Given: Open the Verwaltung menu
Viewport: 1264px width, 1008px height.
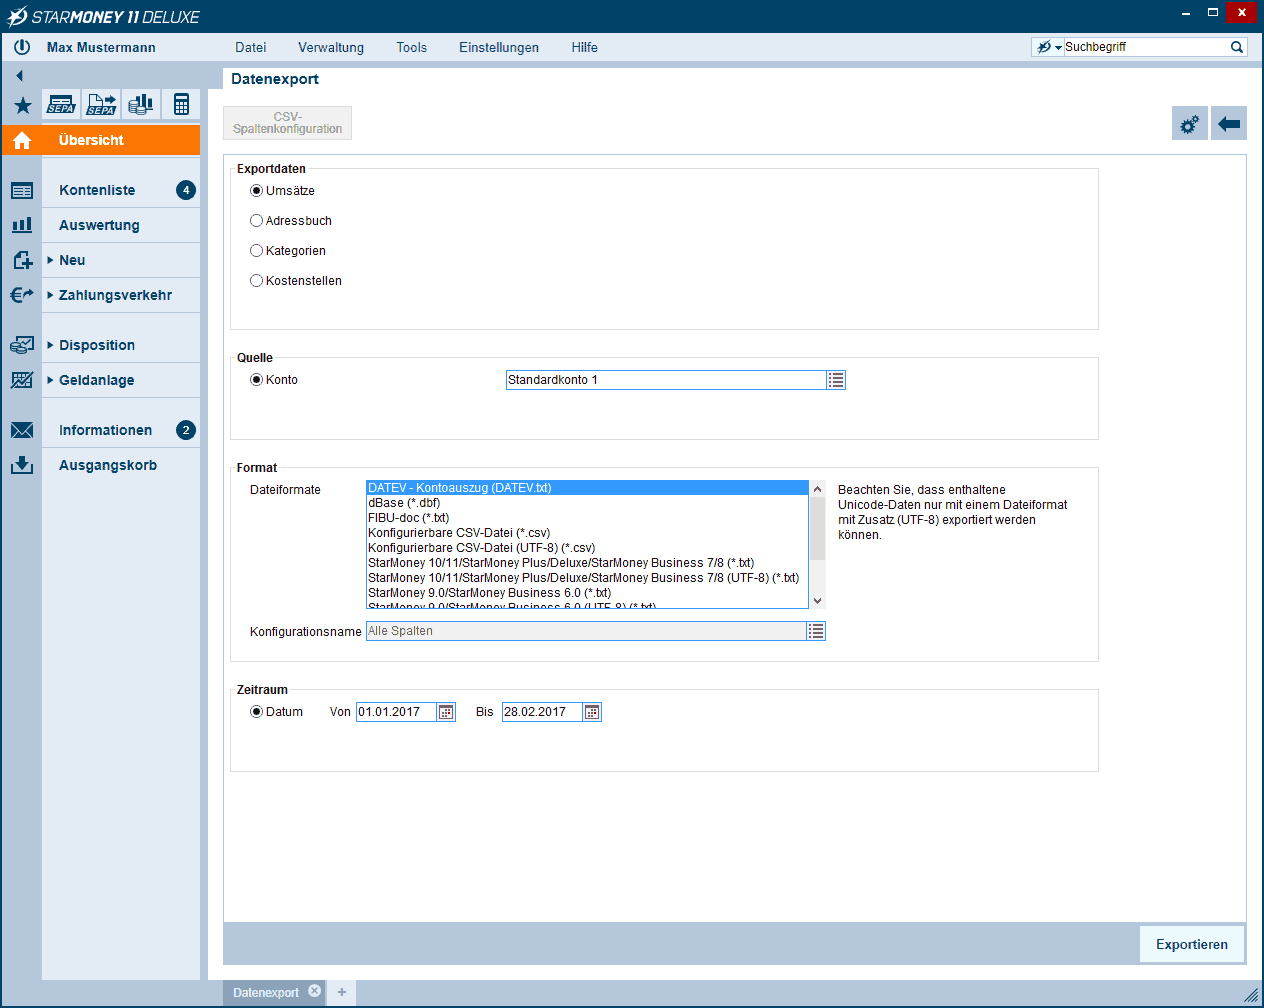Looking at the screenshot, I should pos(331,47).
